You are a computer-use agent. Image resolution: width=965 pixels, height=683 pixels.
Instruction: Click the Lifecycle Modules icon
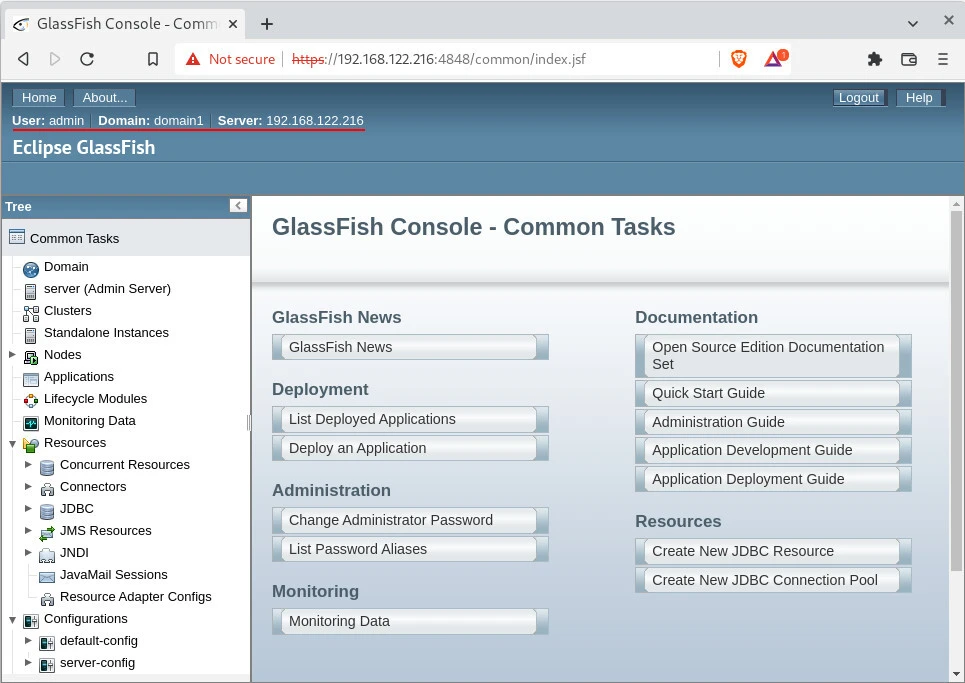coord(30,400)
